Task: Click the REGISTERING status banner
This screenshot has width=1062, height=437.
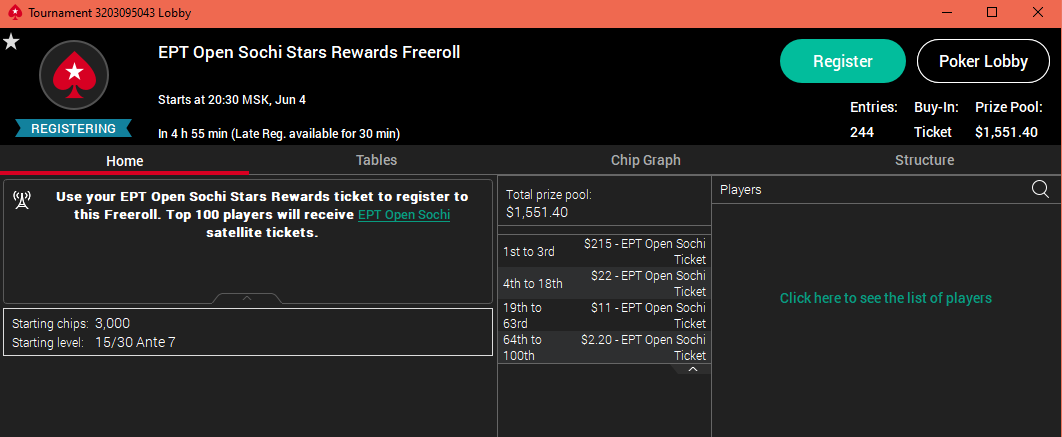Action: [73, 128]
